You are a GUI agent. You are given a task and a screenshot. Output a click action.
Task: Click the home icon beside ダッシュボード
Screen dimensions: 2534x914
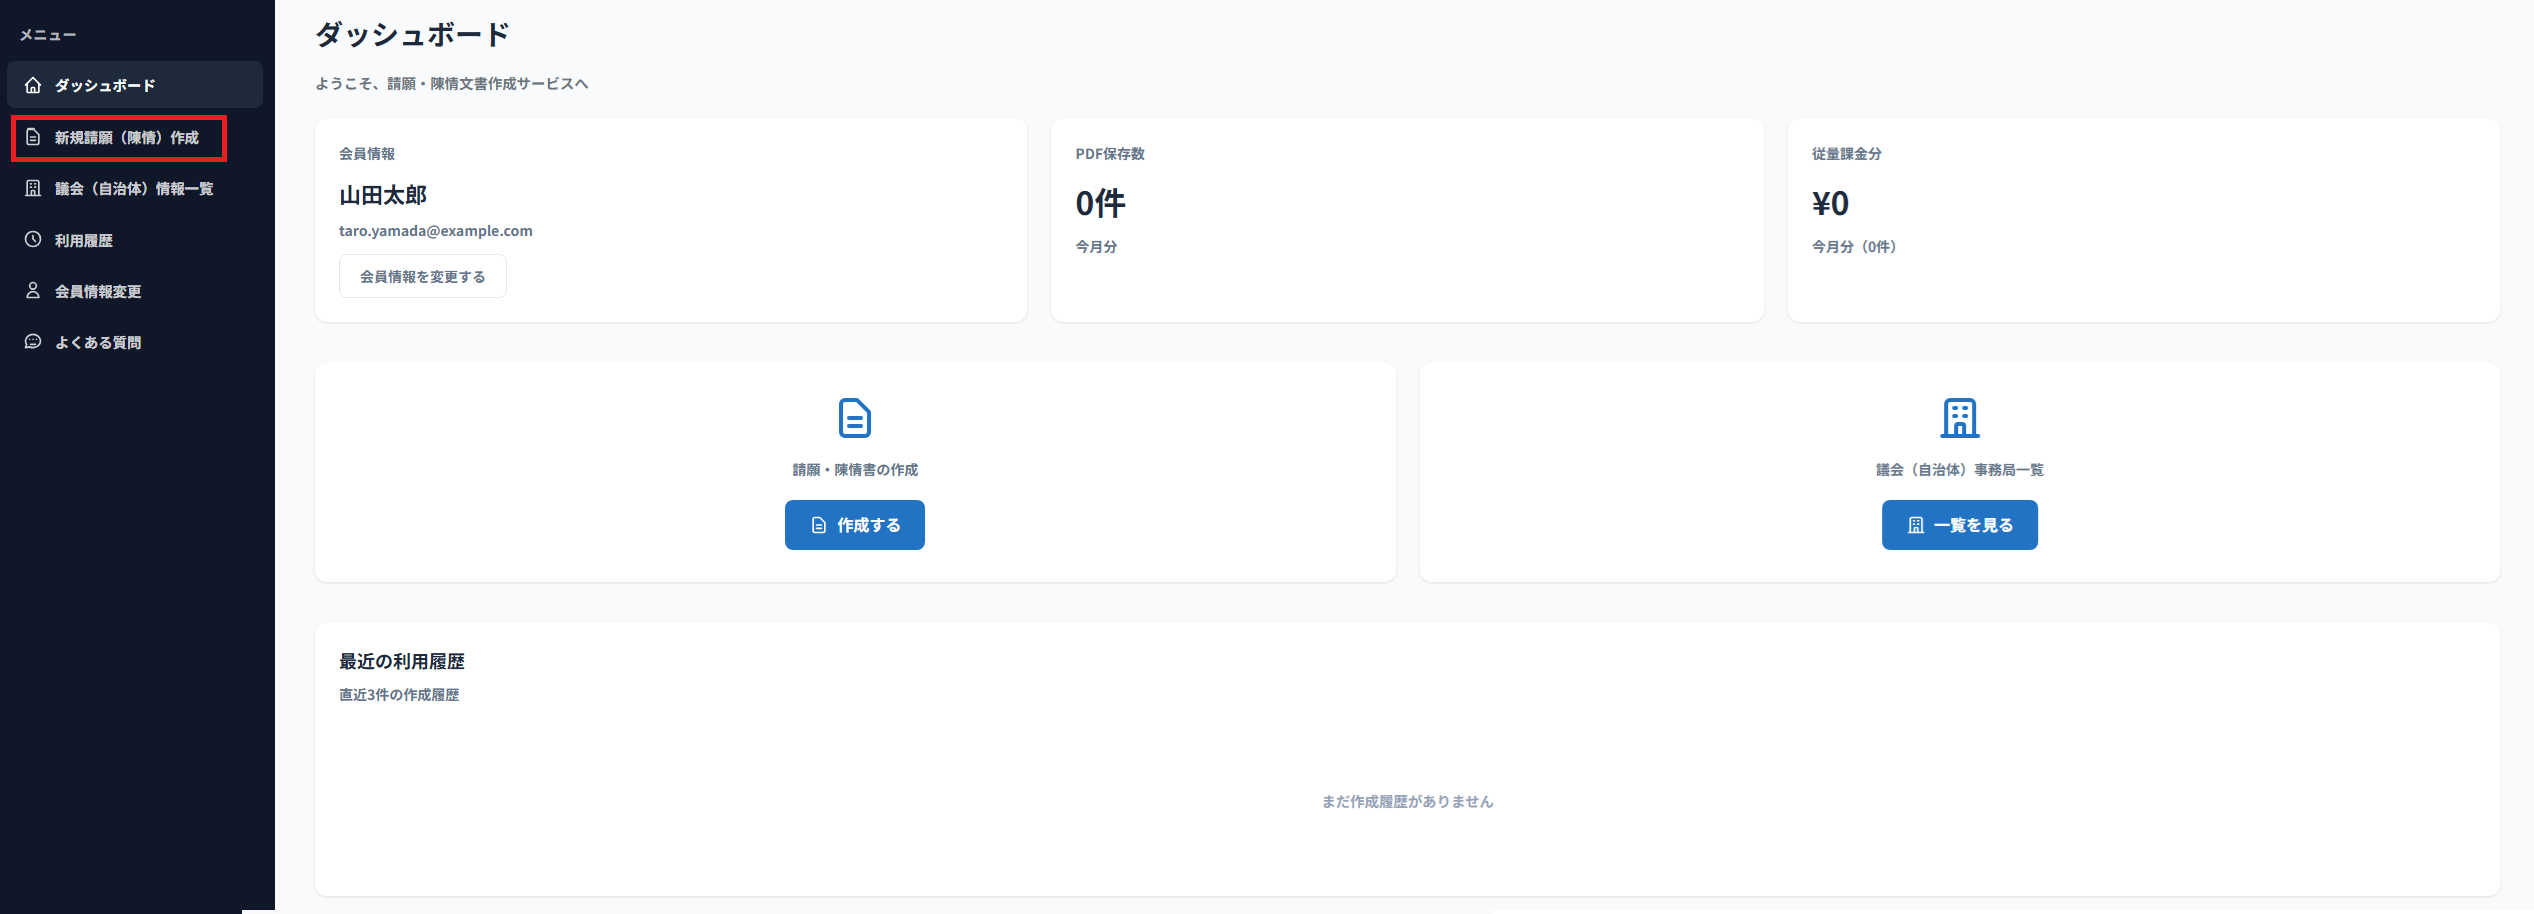pos(33,85)
